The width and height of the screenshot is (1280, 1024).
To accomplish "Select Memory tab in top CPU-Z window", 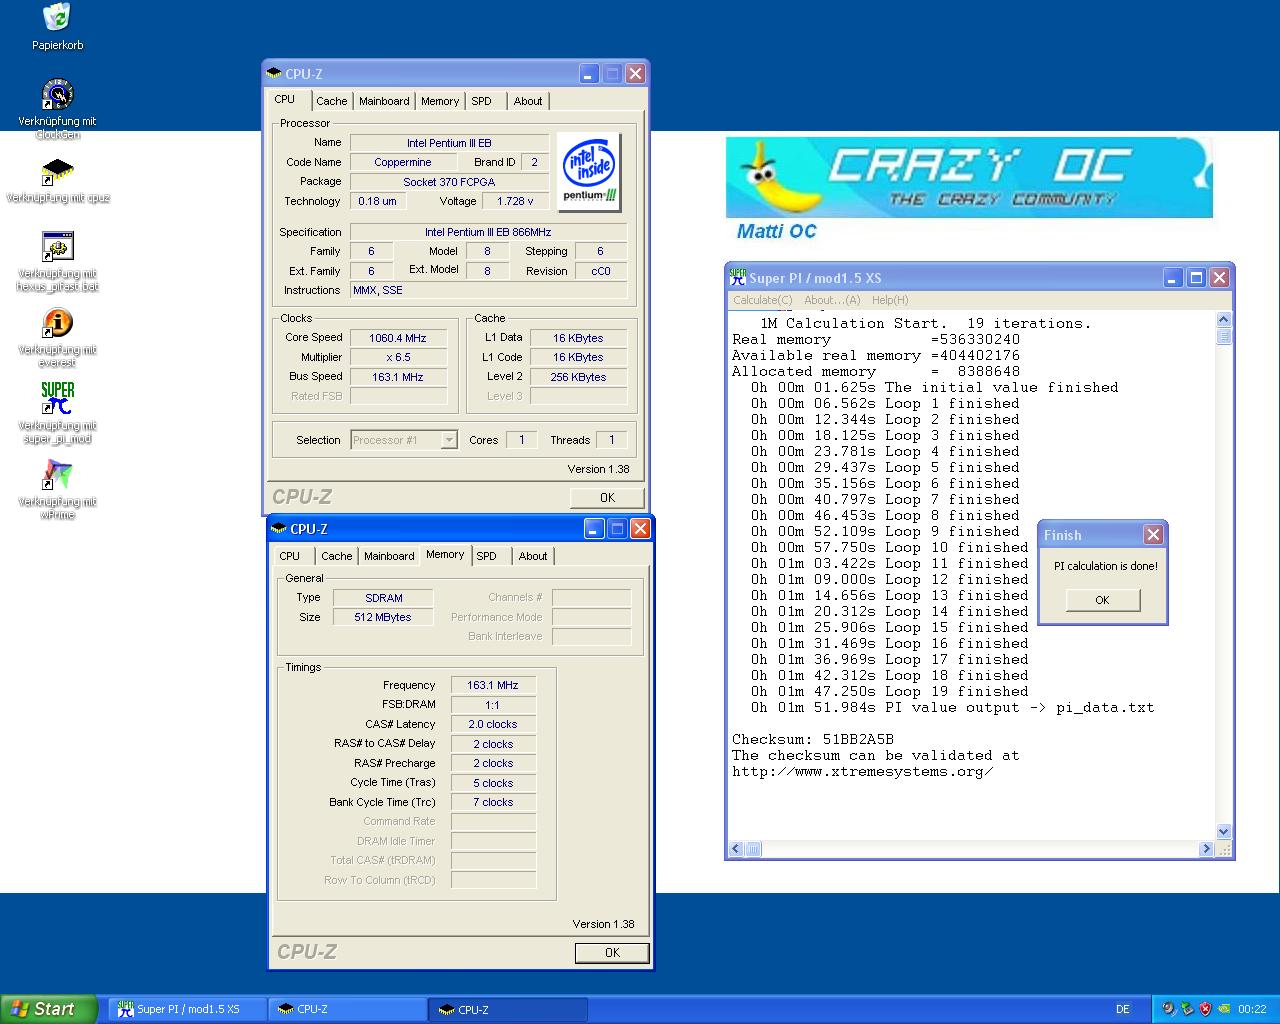I will (x=440, y=101).
